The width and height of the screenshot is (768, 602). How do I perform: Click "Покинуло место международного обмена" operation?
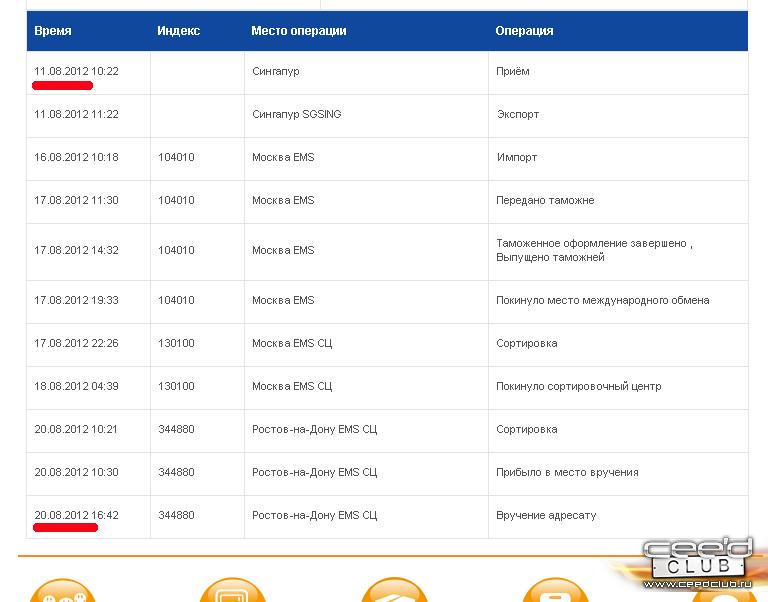[x=602, y=301]
